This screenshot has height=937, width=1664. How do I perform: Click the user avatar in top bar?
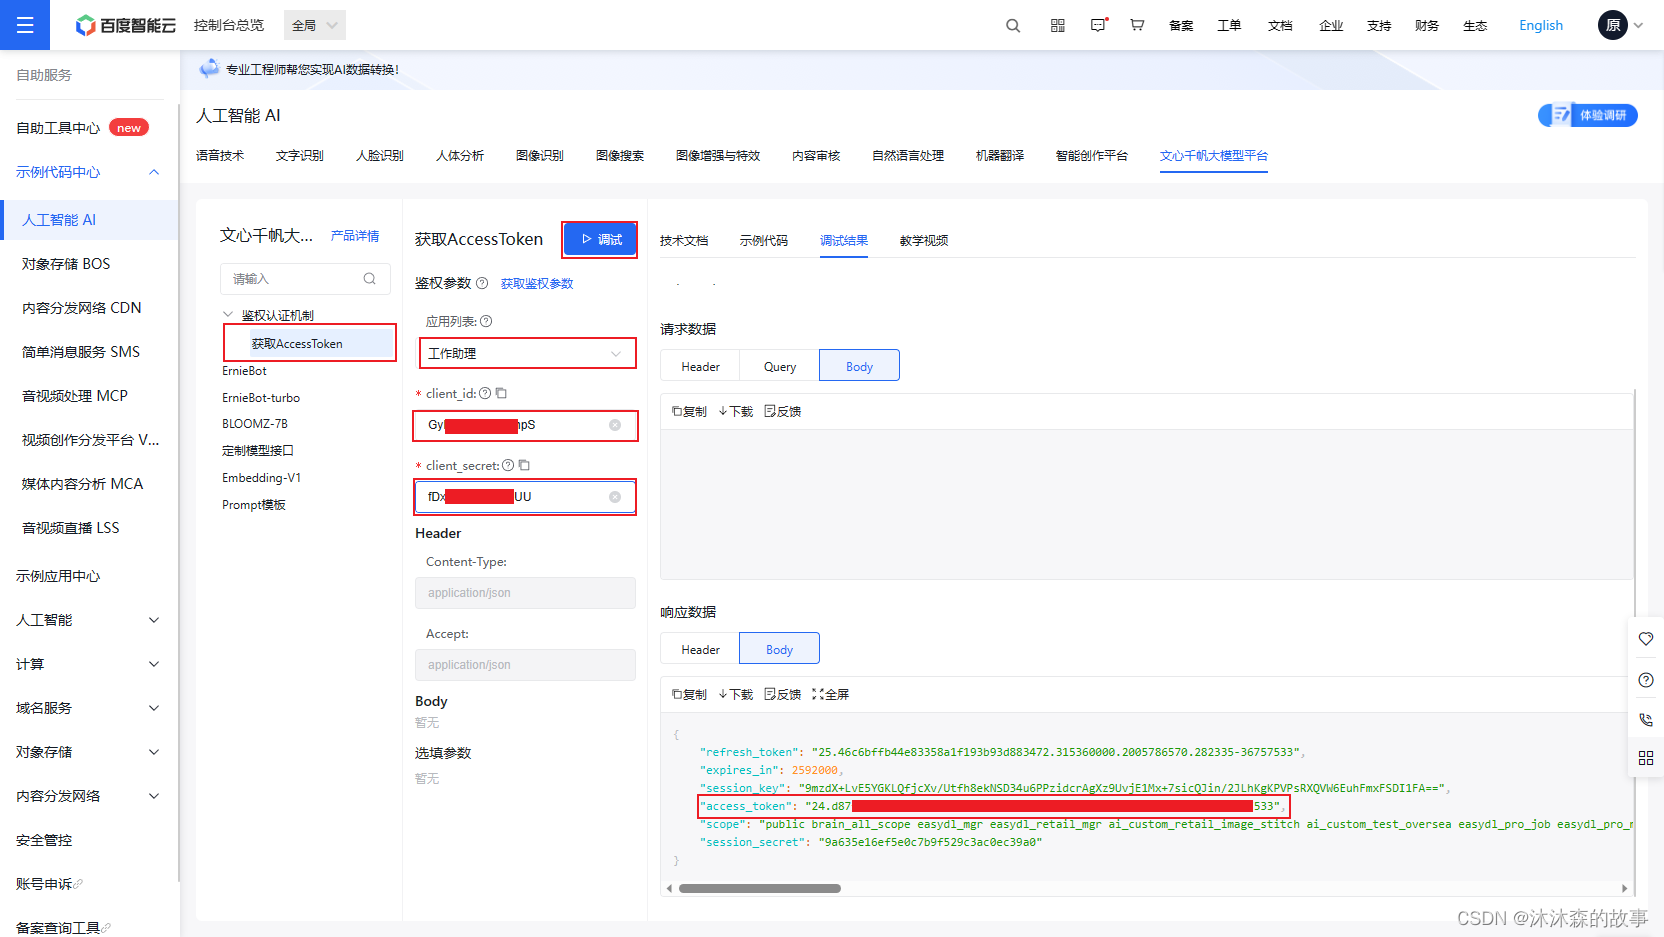click(1613, 25)
